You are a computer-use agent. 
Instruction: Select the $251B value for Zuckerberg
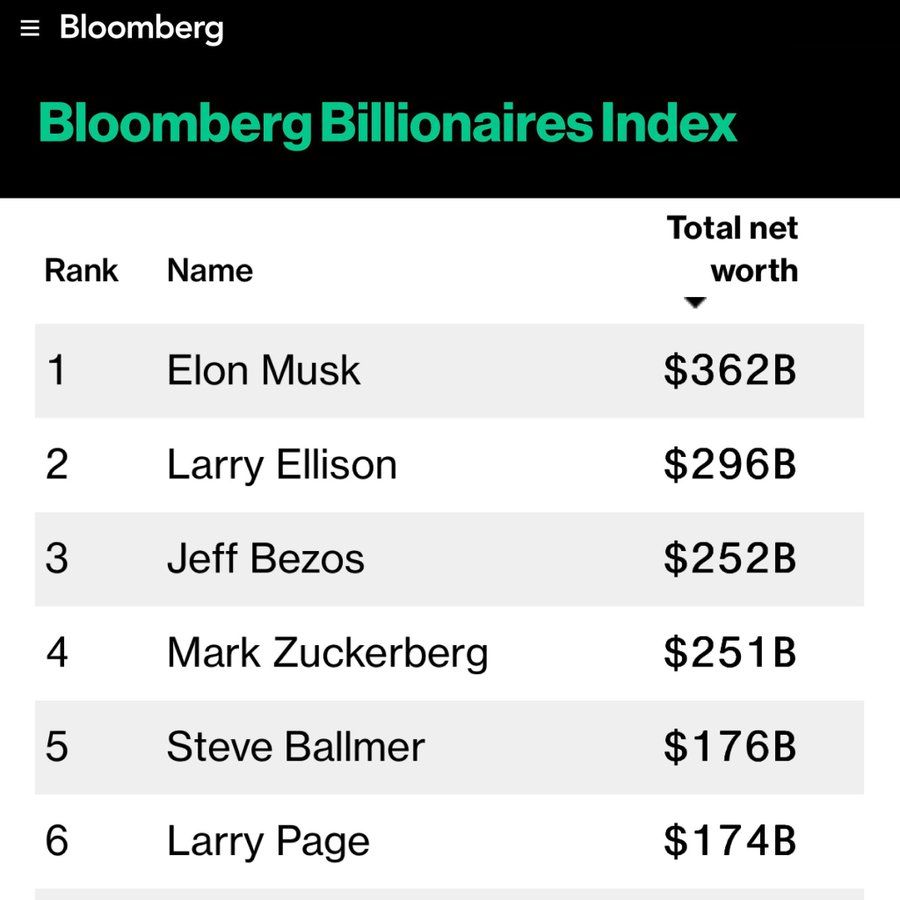(x=730, y=653)
